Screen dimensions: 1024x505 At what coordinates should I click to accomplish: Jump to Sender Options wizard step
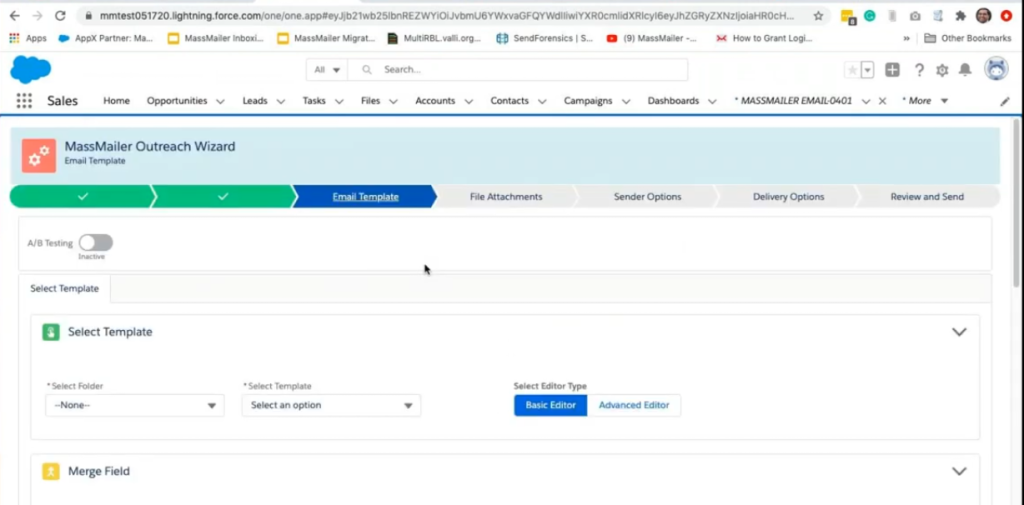(x=647, y=197)
